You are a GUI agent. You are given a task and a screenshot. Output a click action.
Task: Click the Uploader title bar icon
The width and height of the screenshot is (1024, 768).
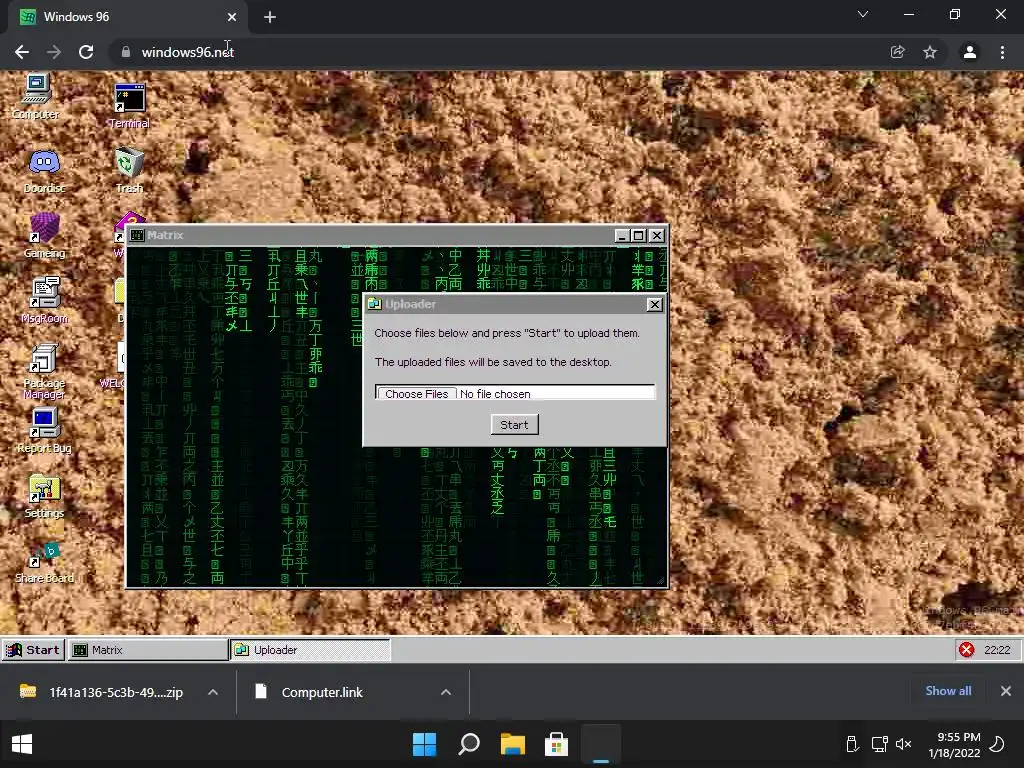coord(375,304)
